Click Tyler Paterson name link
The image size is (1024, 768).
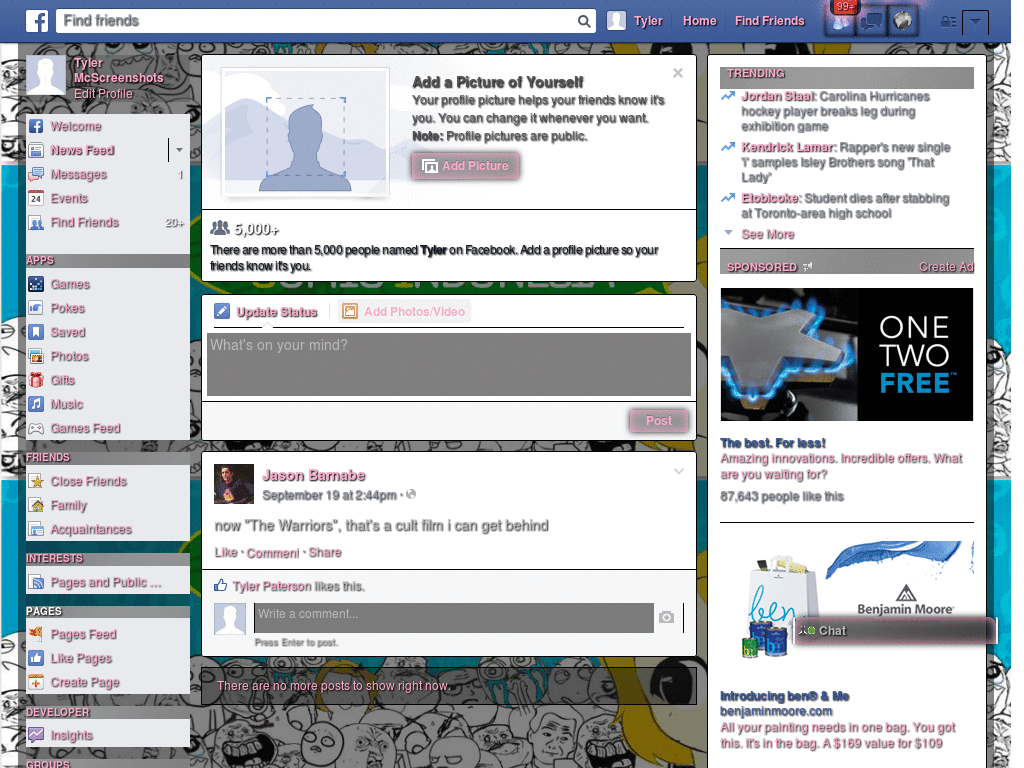pos(272,586)
